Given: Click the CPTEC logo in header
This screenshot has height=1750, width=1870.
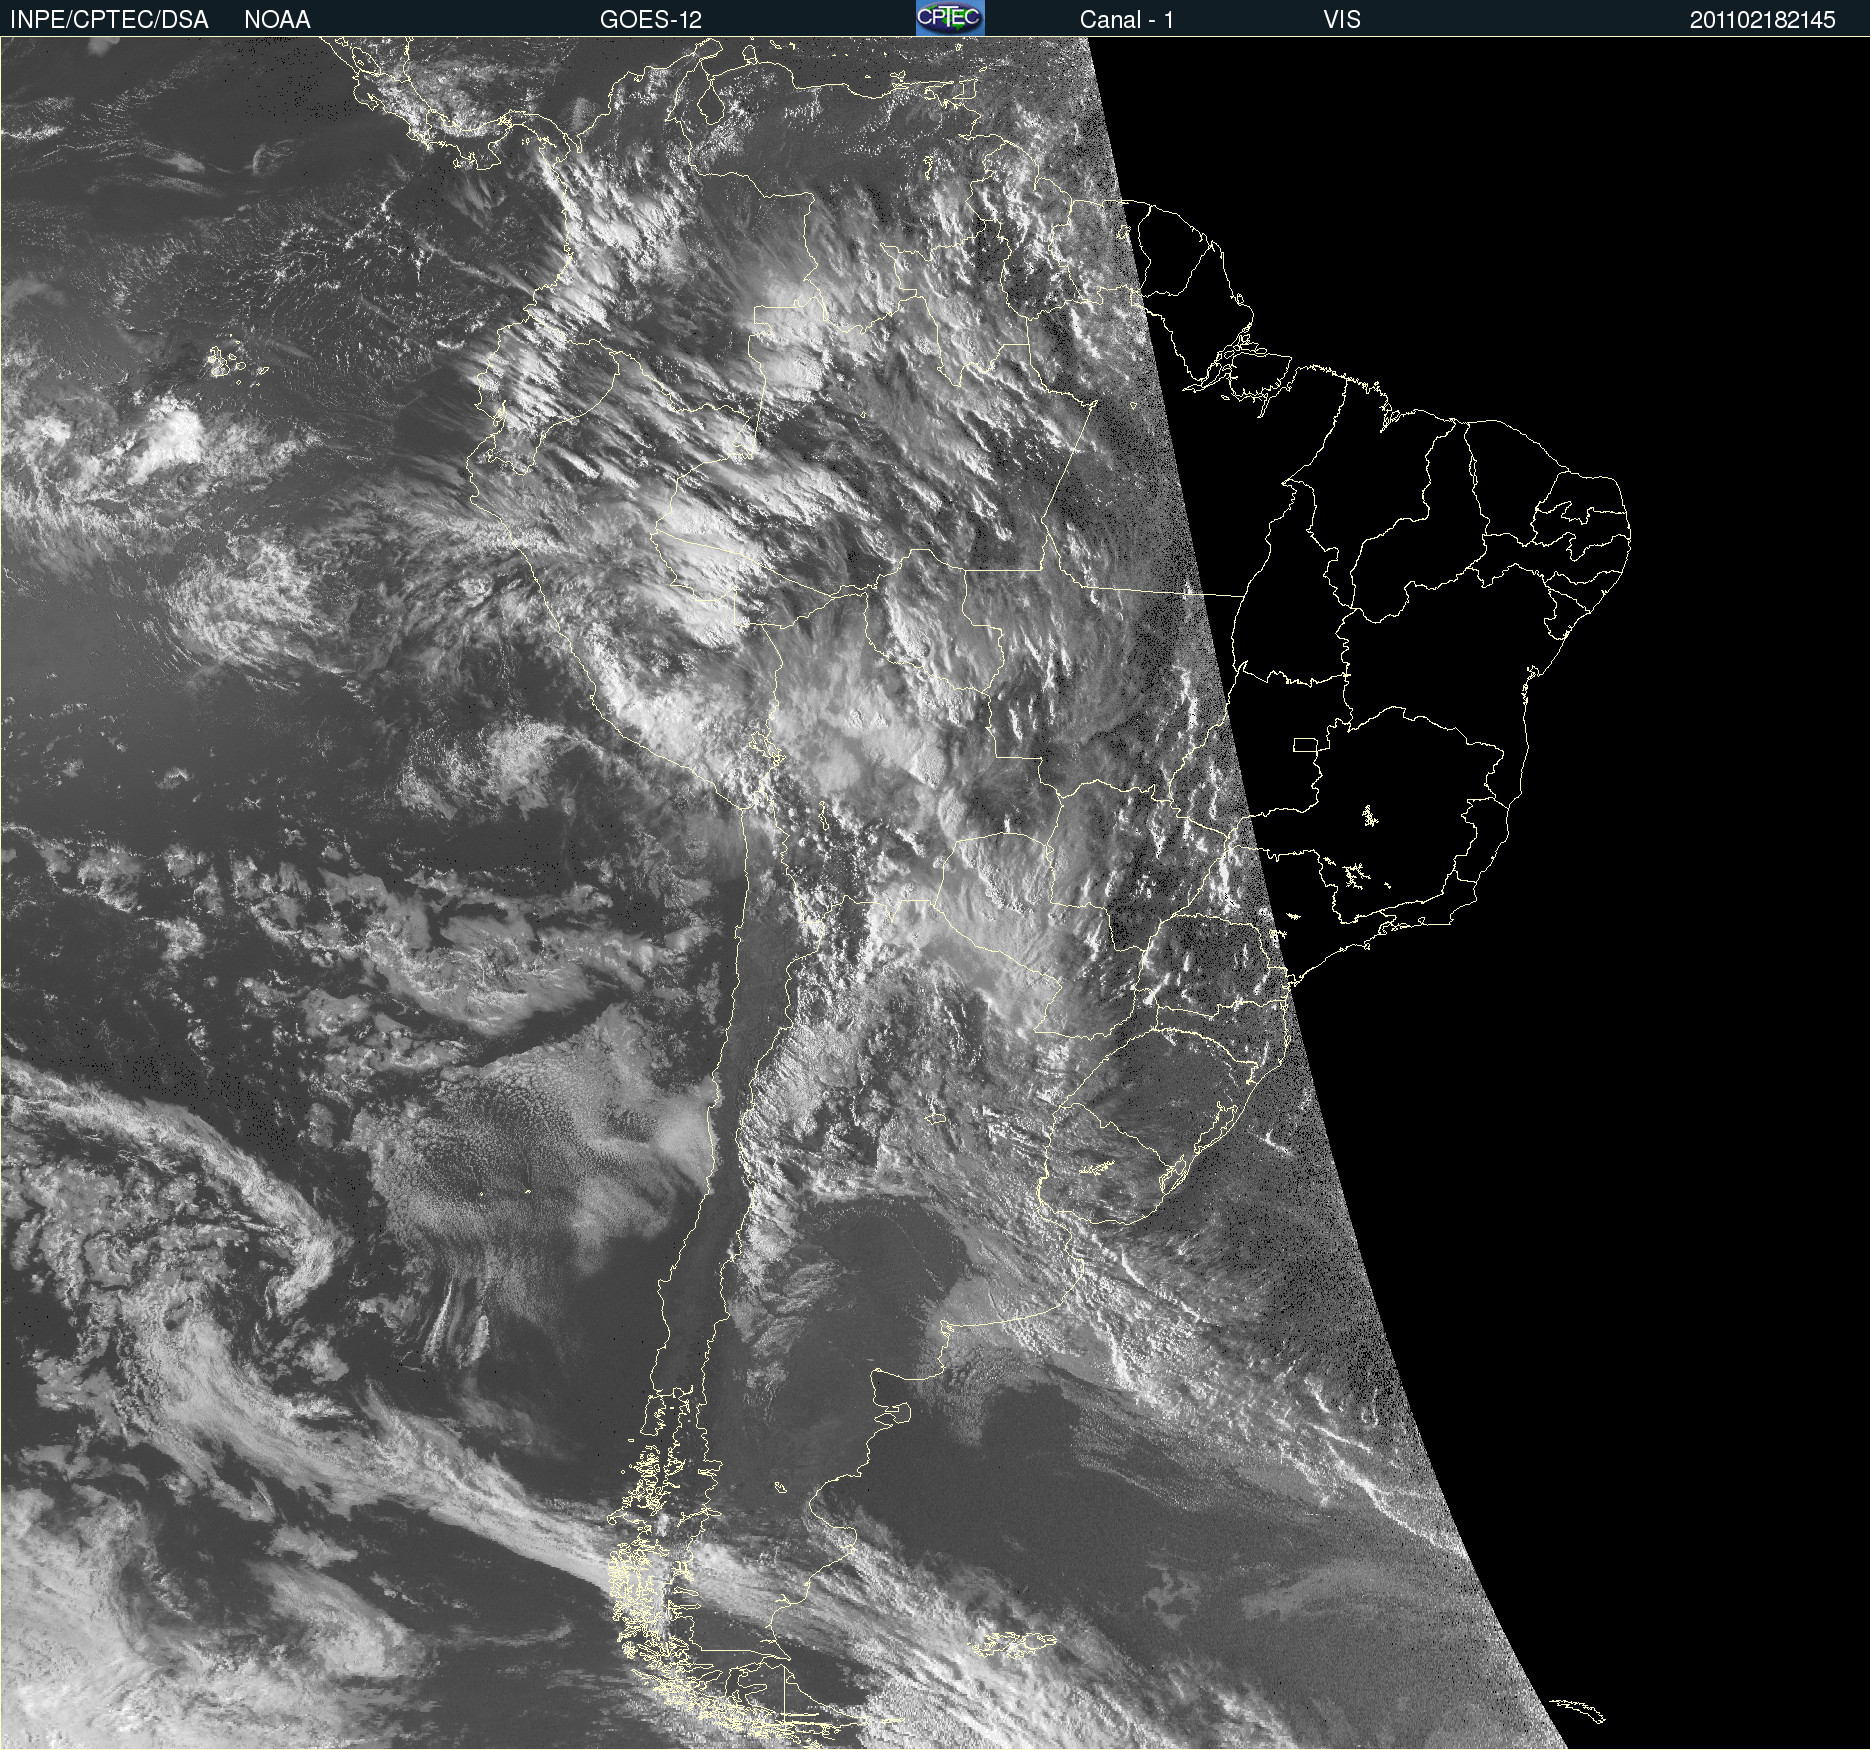Looking at the screenshot, I should pyautogui.click(x=950, y=18).
